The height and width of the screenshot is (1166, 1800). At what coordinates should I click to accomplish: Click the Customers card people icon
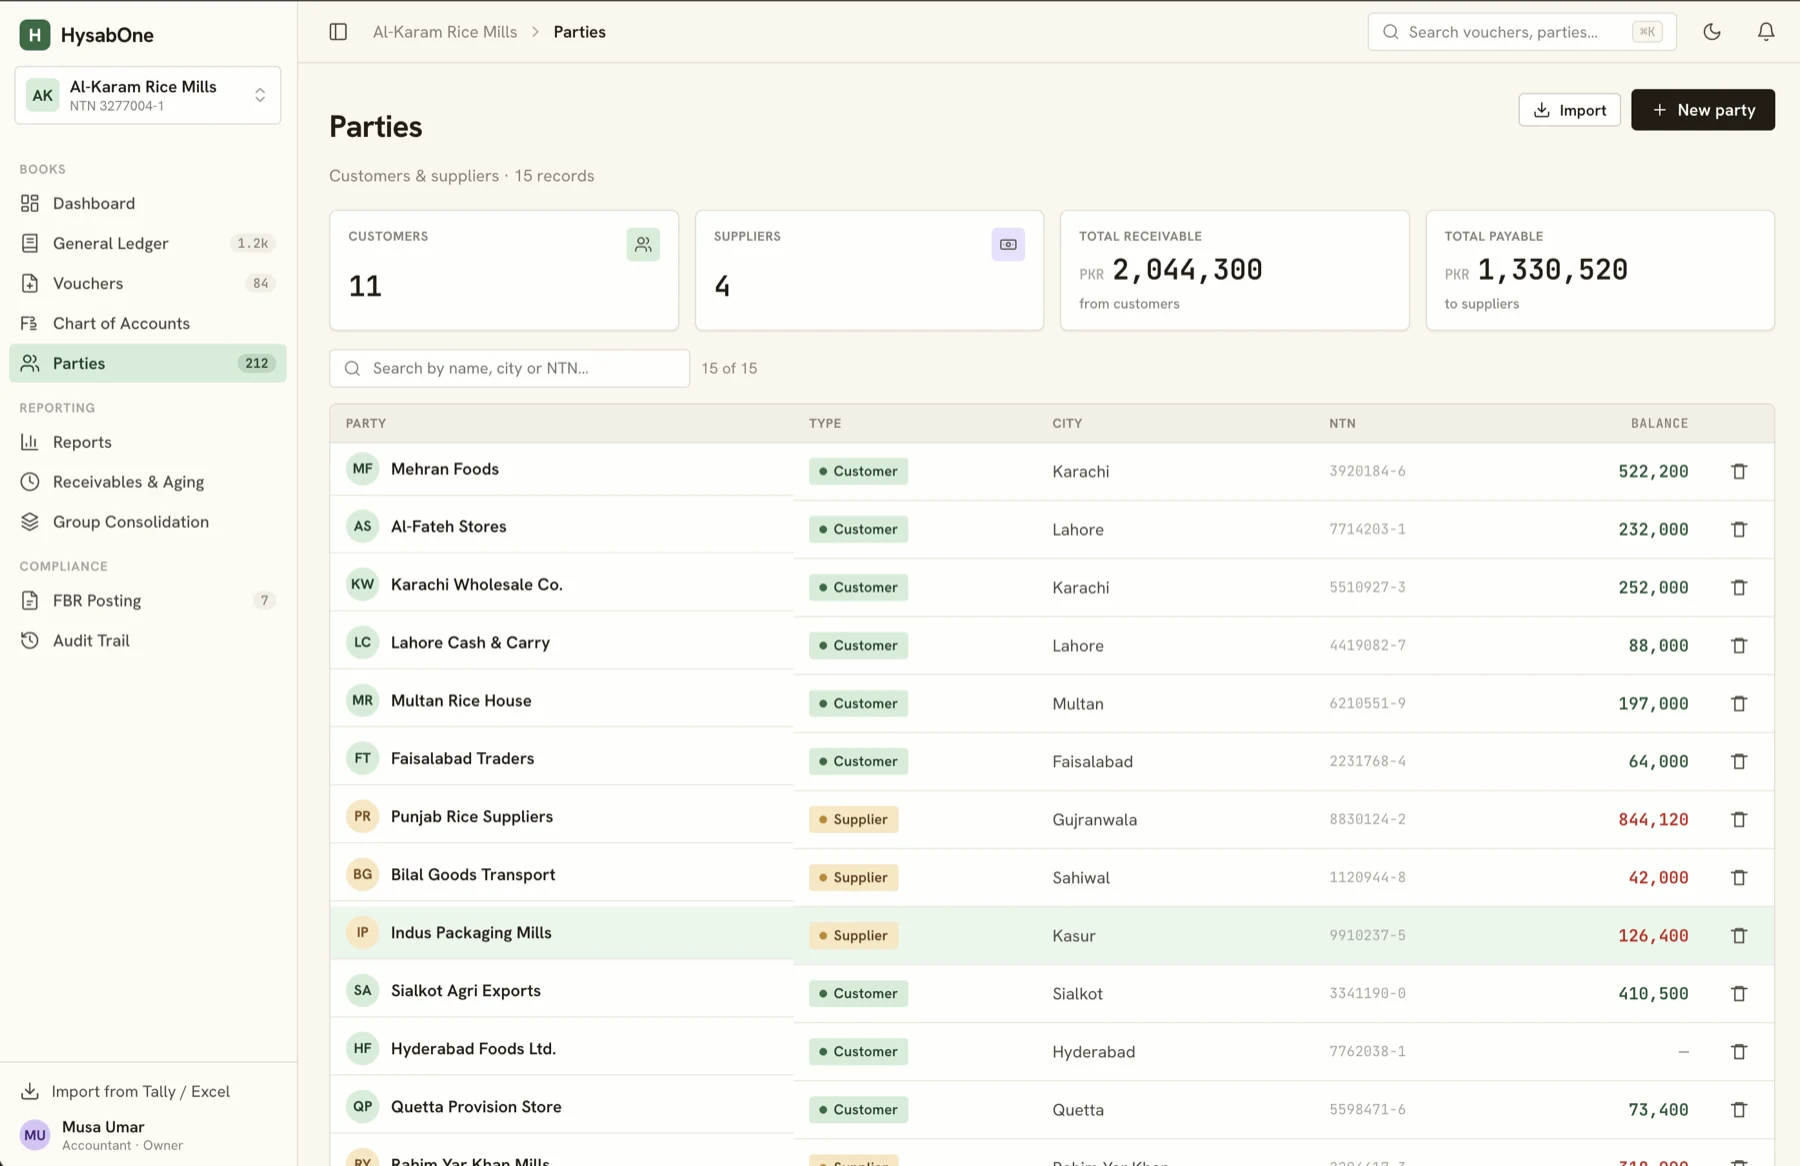643,244
